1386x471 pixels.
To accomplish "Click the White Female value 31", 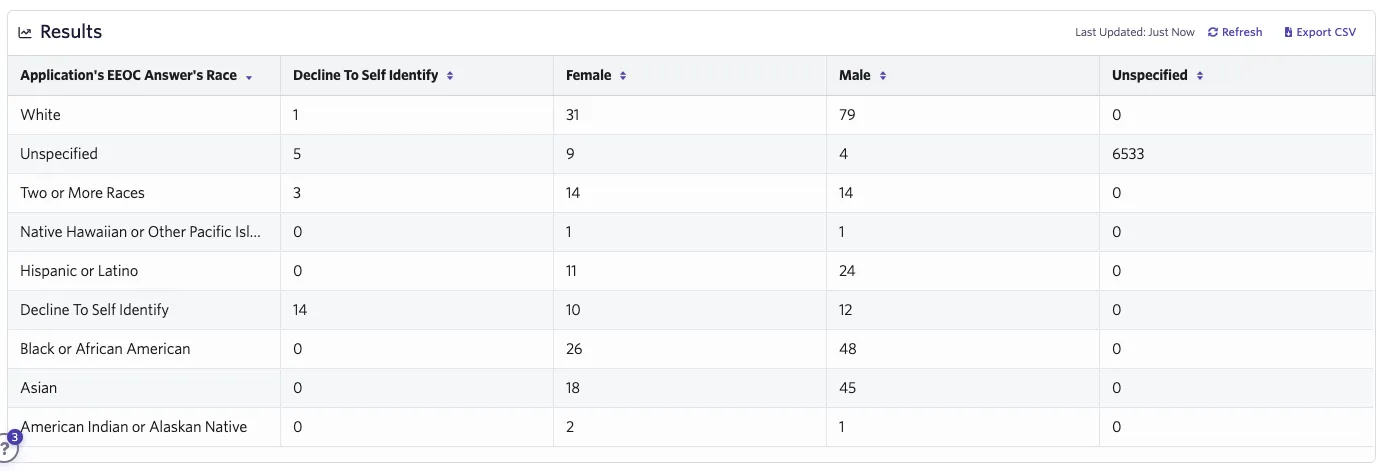I will (573, 115).
